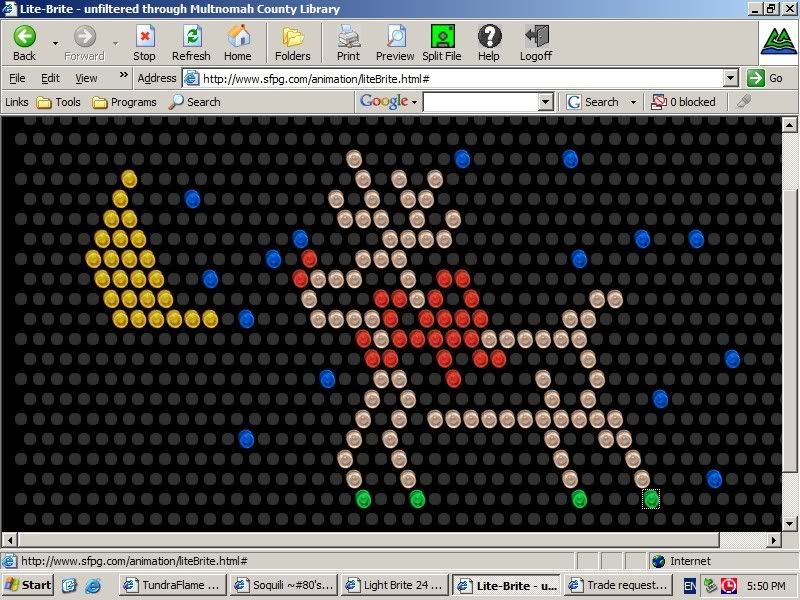800x600 pixels.
Task: Open the Google logo menu dropdown
Action: (x=414, y=103)
